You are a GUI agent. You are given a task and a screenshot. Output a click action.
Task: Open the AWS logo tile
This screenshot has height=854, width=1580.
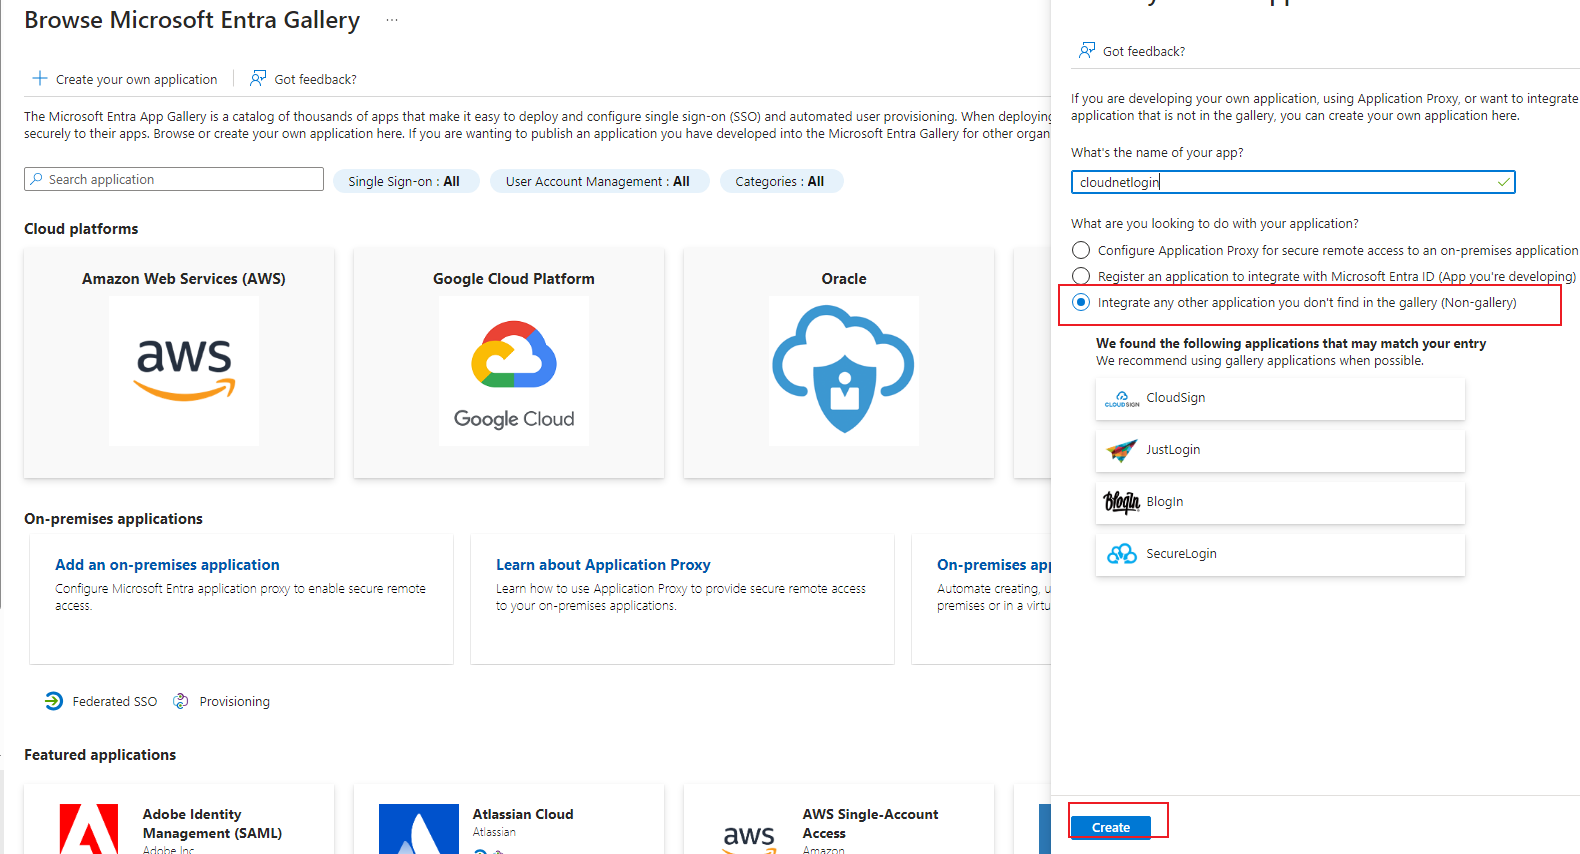[x=184, y=370]
